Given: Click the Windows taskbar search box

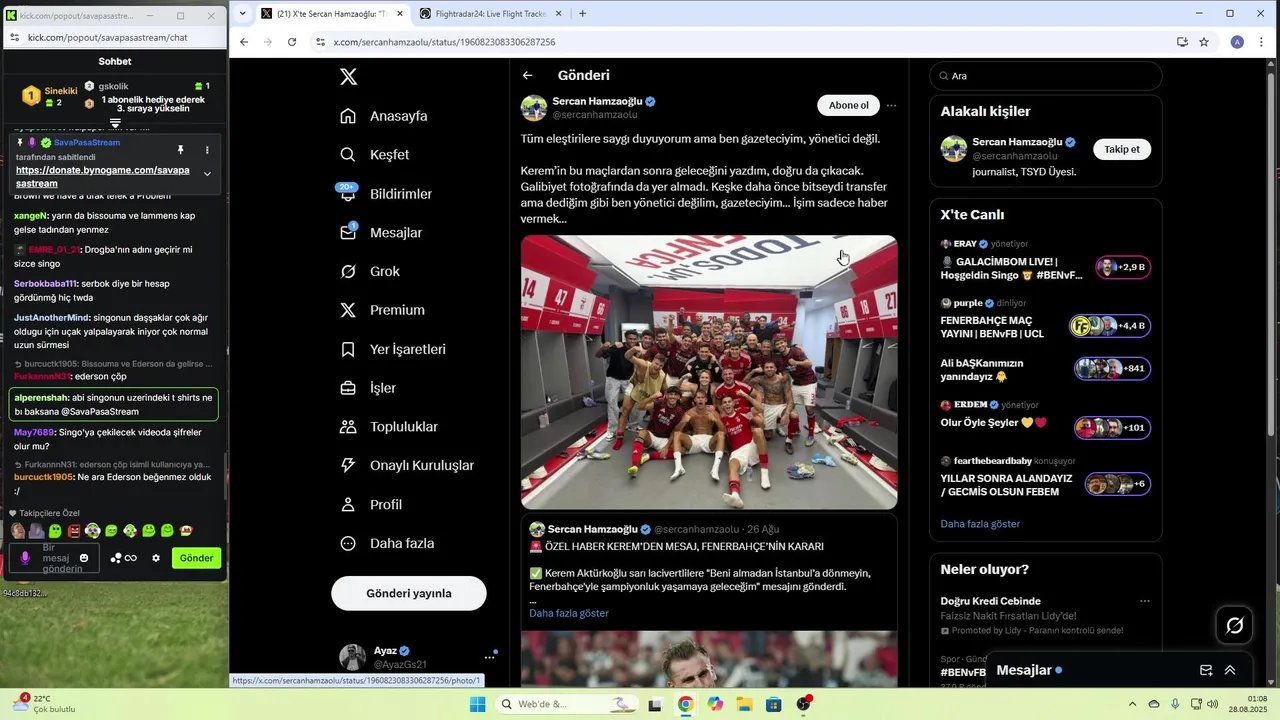Looking at the screenshot, I should coord(566,704).
